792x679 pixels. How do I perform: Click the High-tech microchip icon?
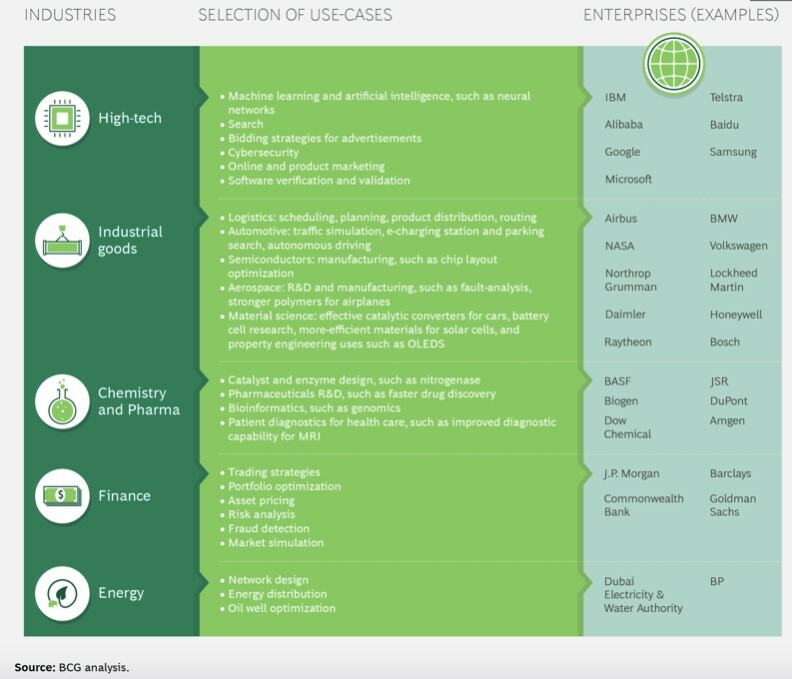pos(62,118)
